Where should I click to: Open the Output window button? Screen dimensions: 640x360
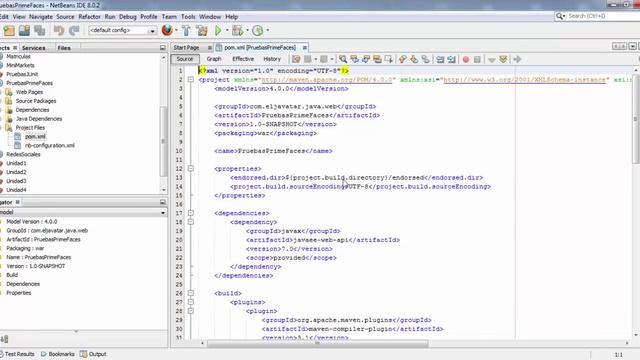93,354
